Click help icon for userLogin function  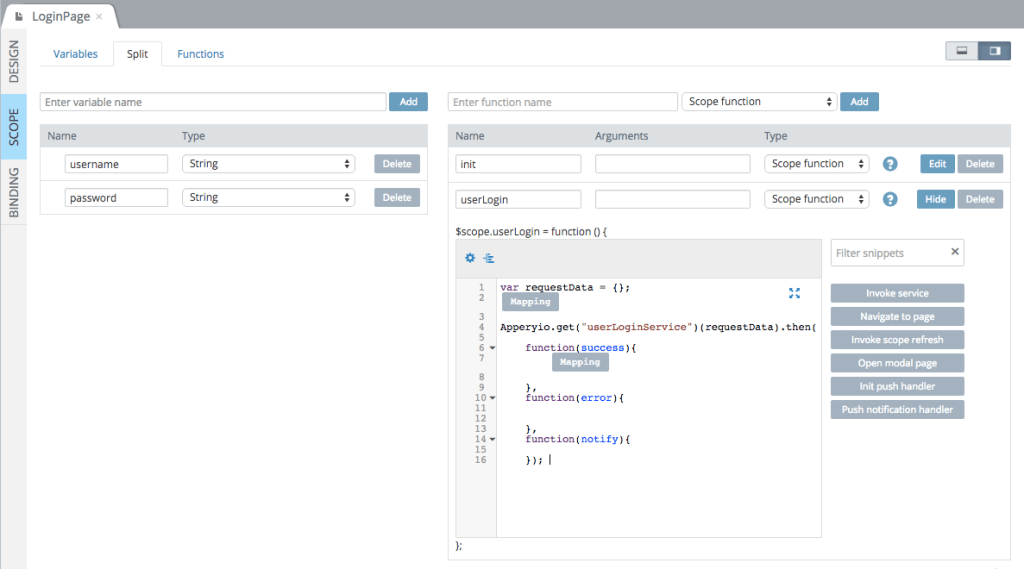(x=890, y=200)
